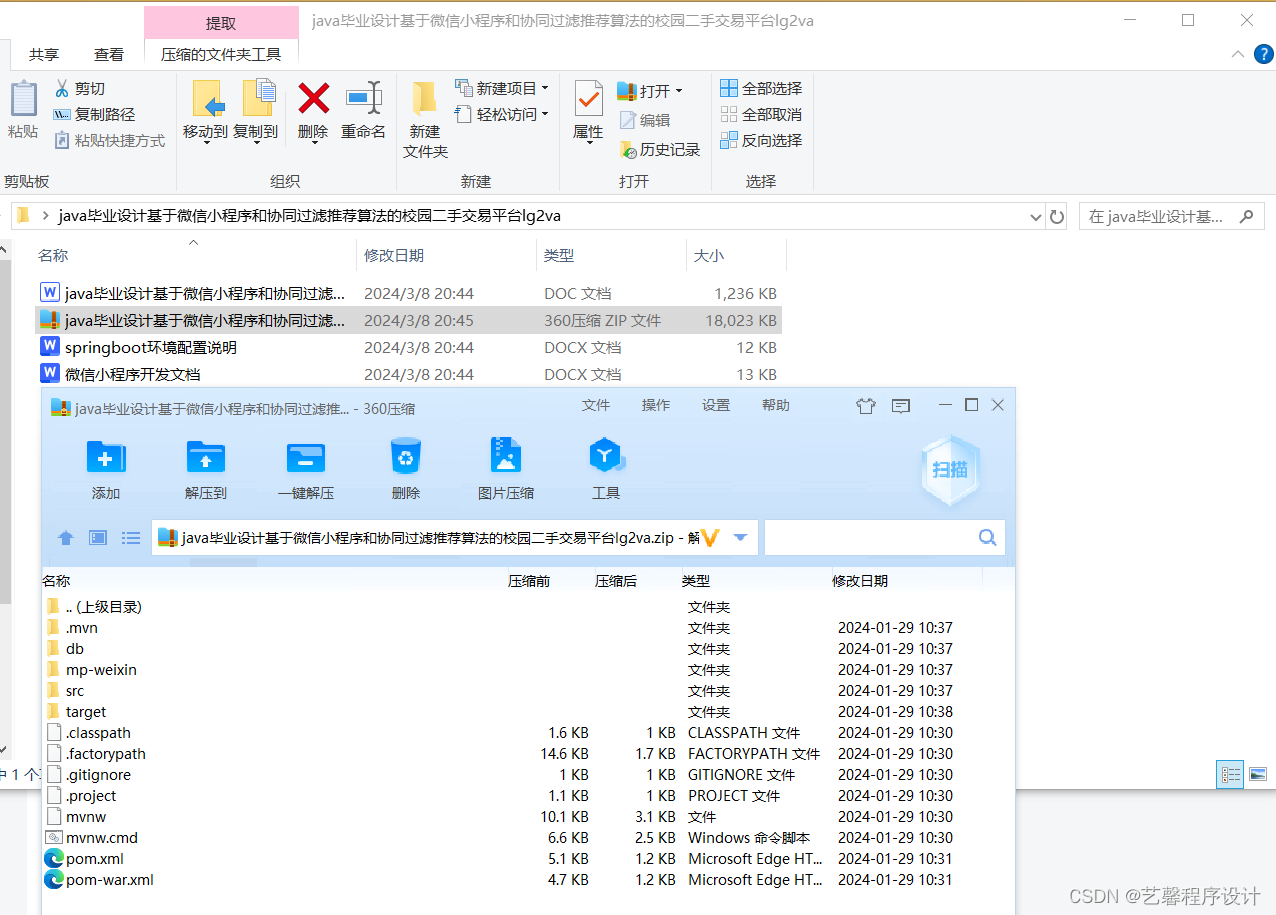Click Select none (全部取消)
This screenshot has width=1276, height=915.
(761, 115)
